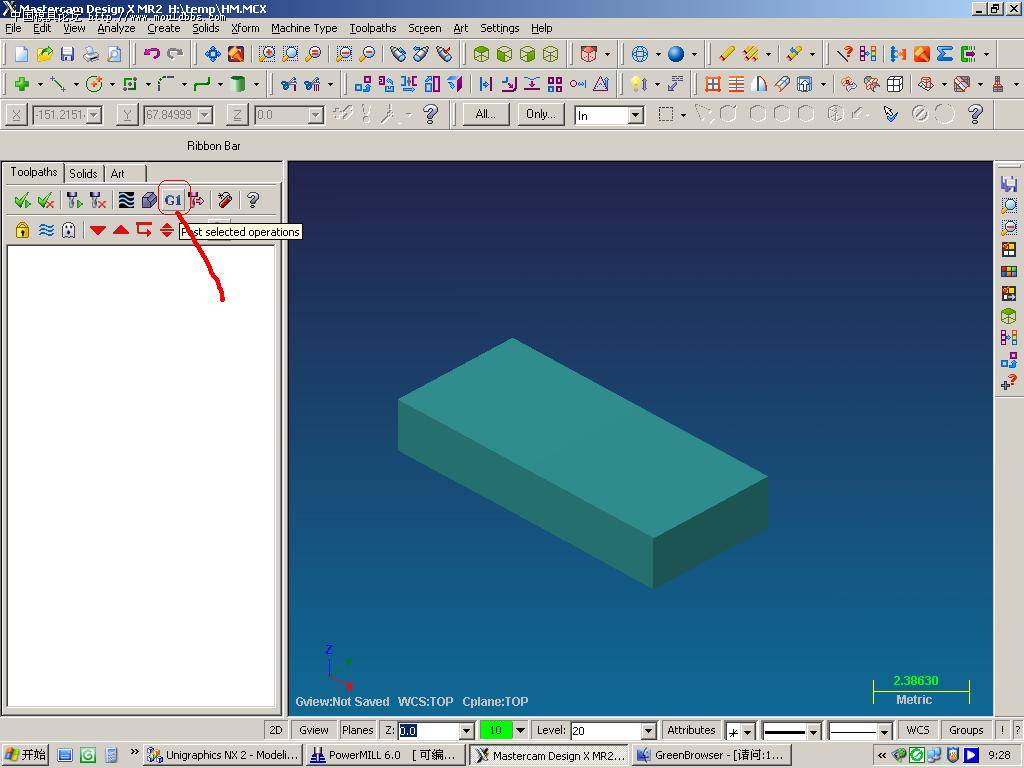The height and width of the screenshot is (768, 1024).
Task: Delete all operations red eraser icon
Action: (x=225, y=200)
